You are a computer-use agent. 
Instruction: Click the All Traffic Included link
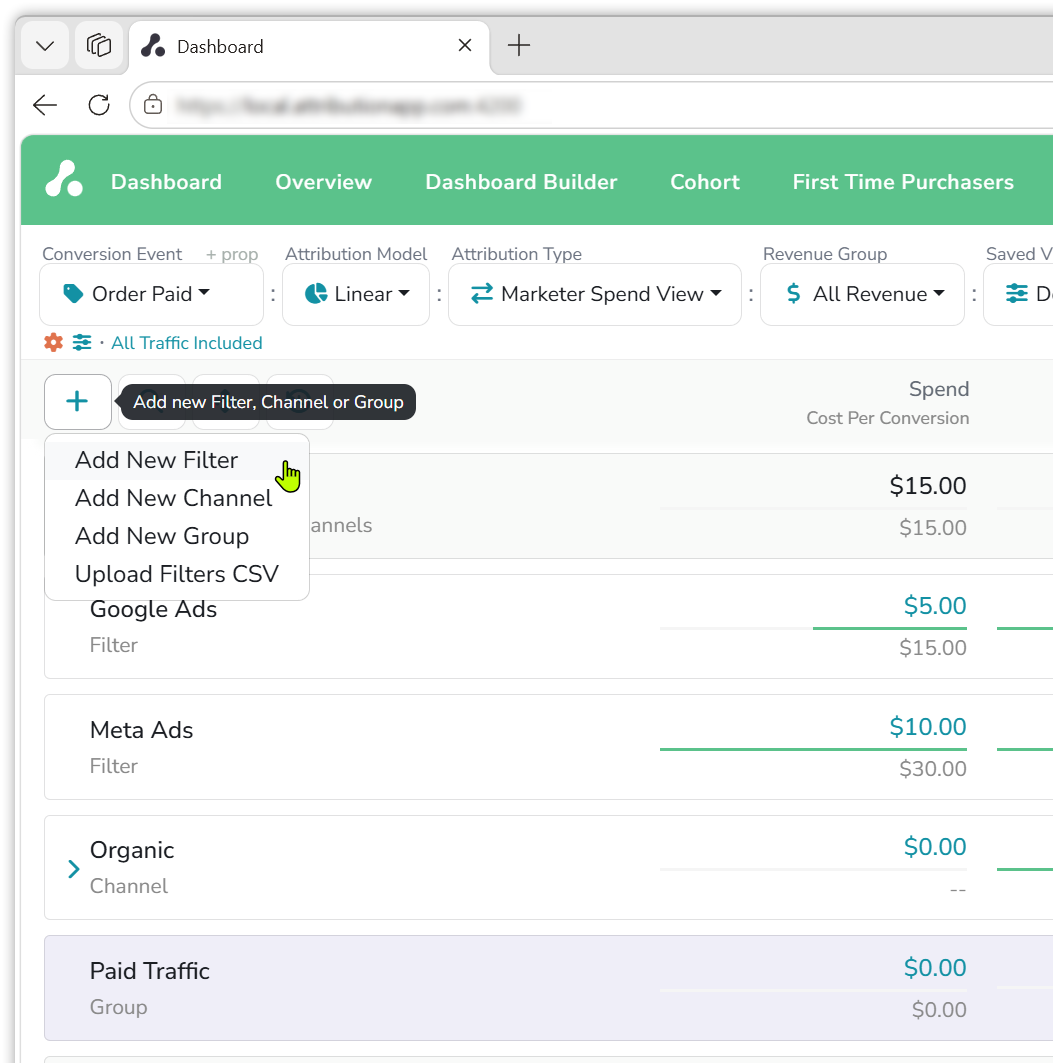coord(186,343)
